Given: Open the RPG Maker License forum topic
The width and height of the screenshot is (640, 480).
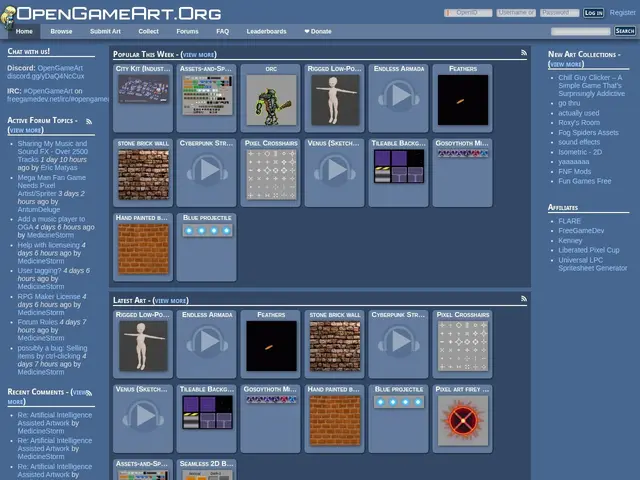Looking at the screenshot, I should point(49,296).
